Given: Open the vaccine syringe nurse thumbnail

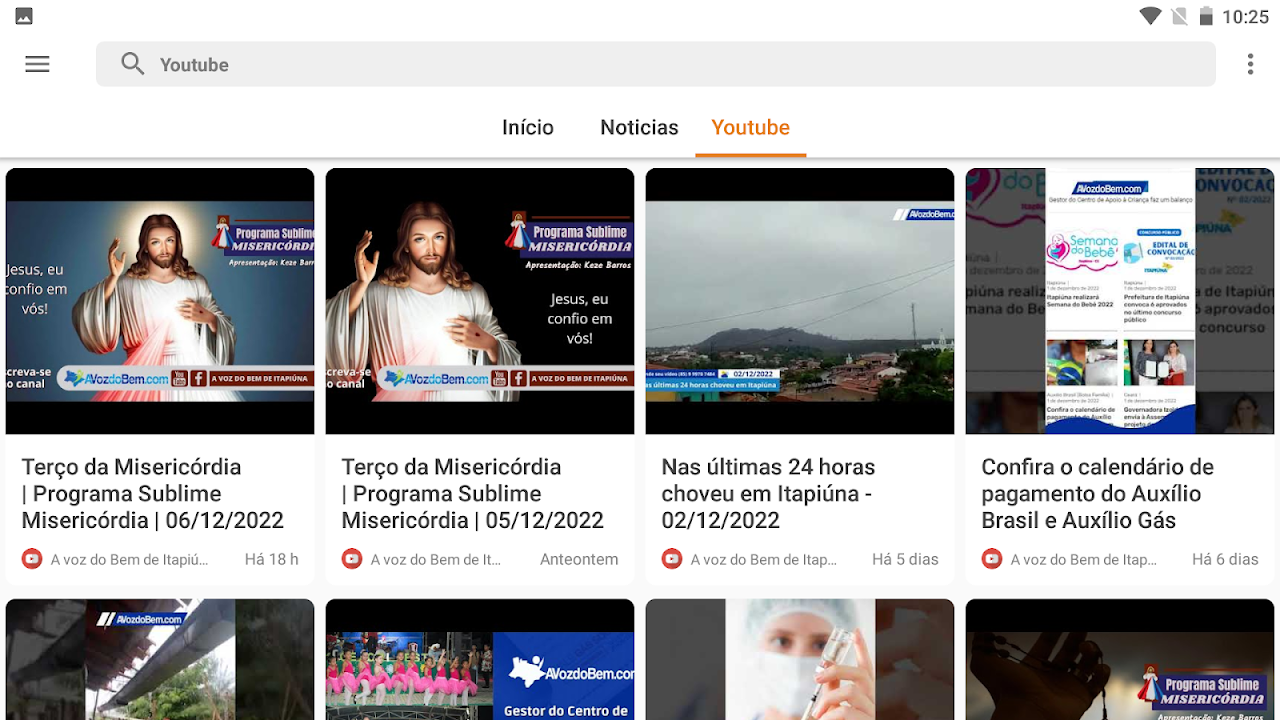Looking at the screenshot, I should click(x=800, y=660).
